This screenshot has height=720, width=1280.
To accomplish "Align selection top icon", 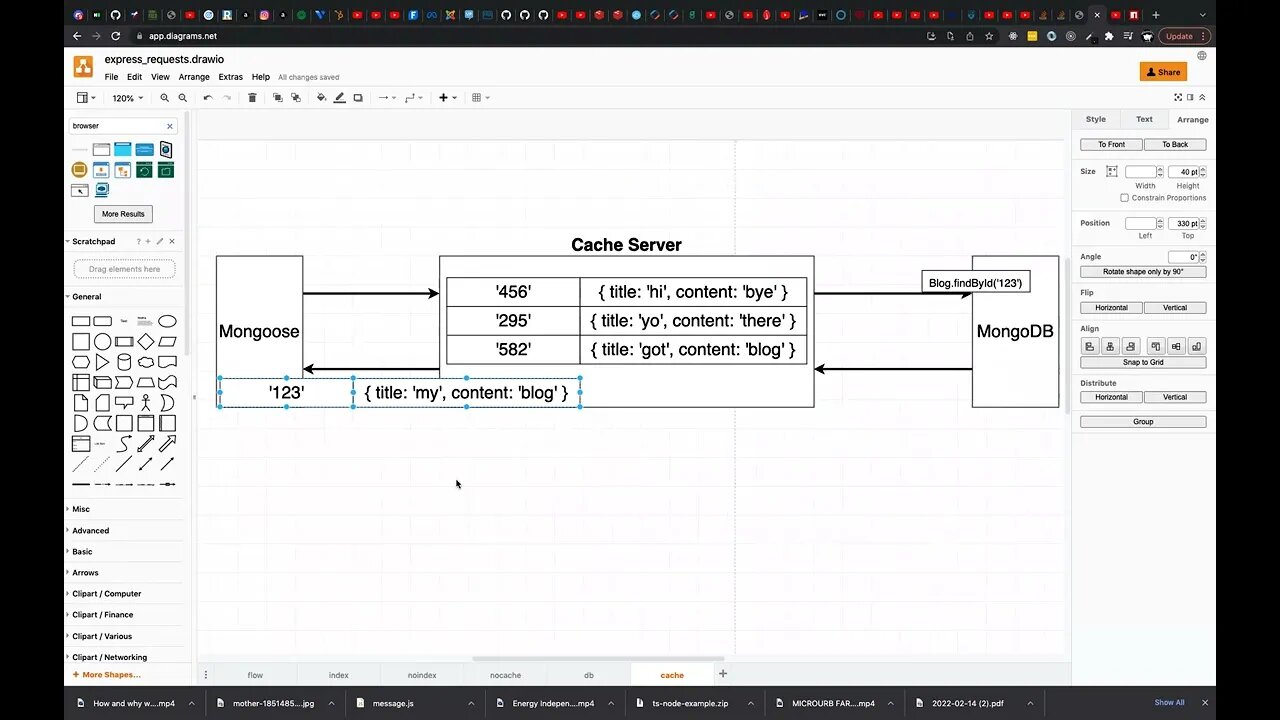I will coord(1155,346).
